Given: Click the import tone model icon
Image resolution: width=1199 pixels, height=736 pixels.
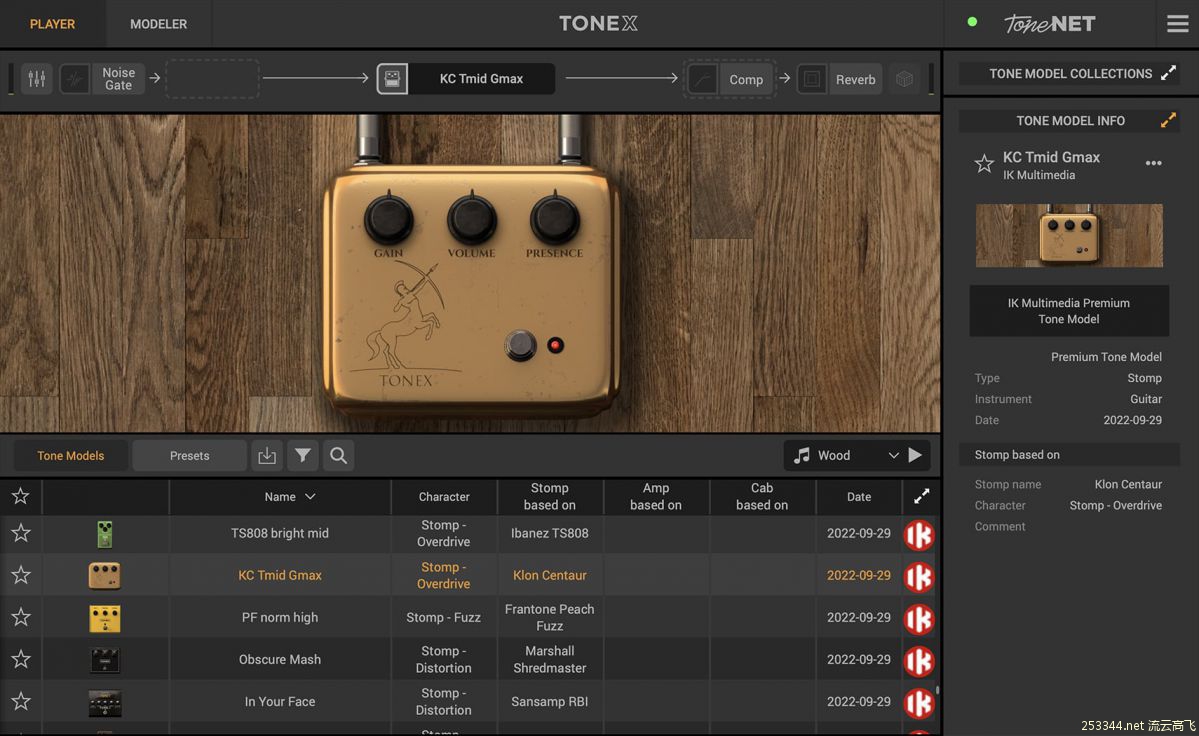Looking at the screenshot, I should pos(267,456).
